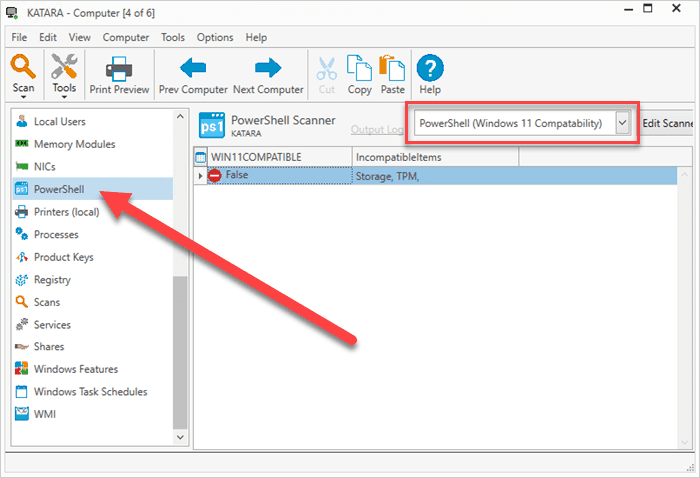Click the Copy toolbar icon
Viewport: 700px width, 478px height.
(x=359, y=68)
